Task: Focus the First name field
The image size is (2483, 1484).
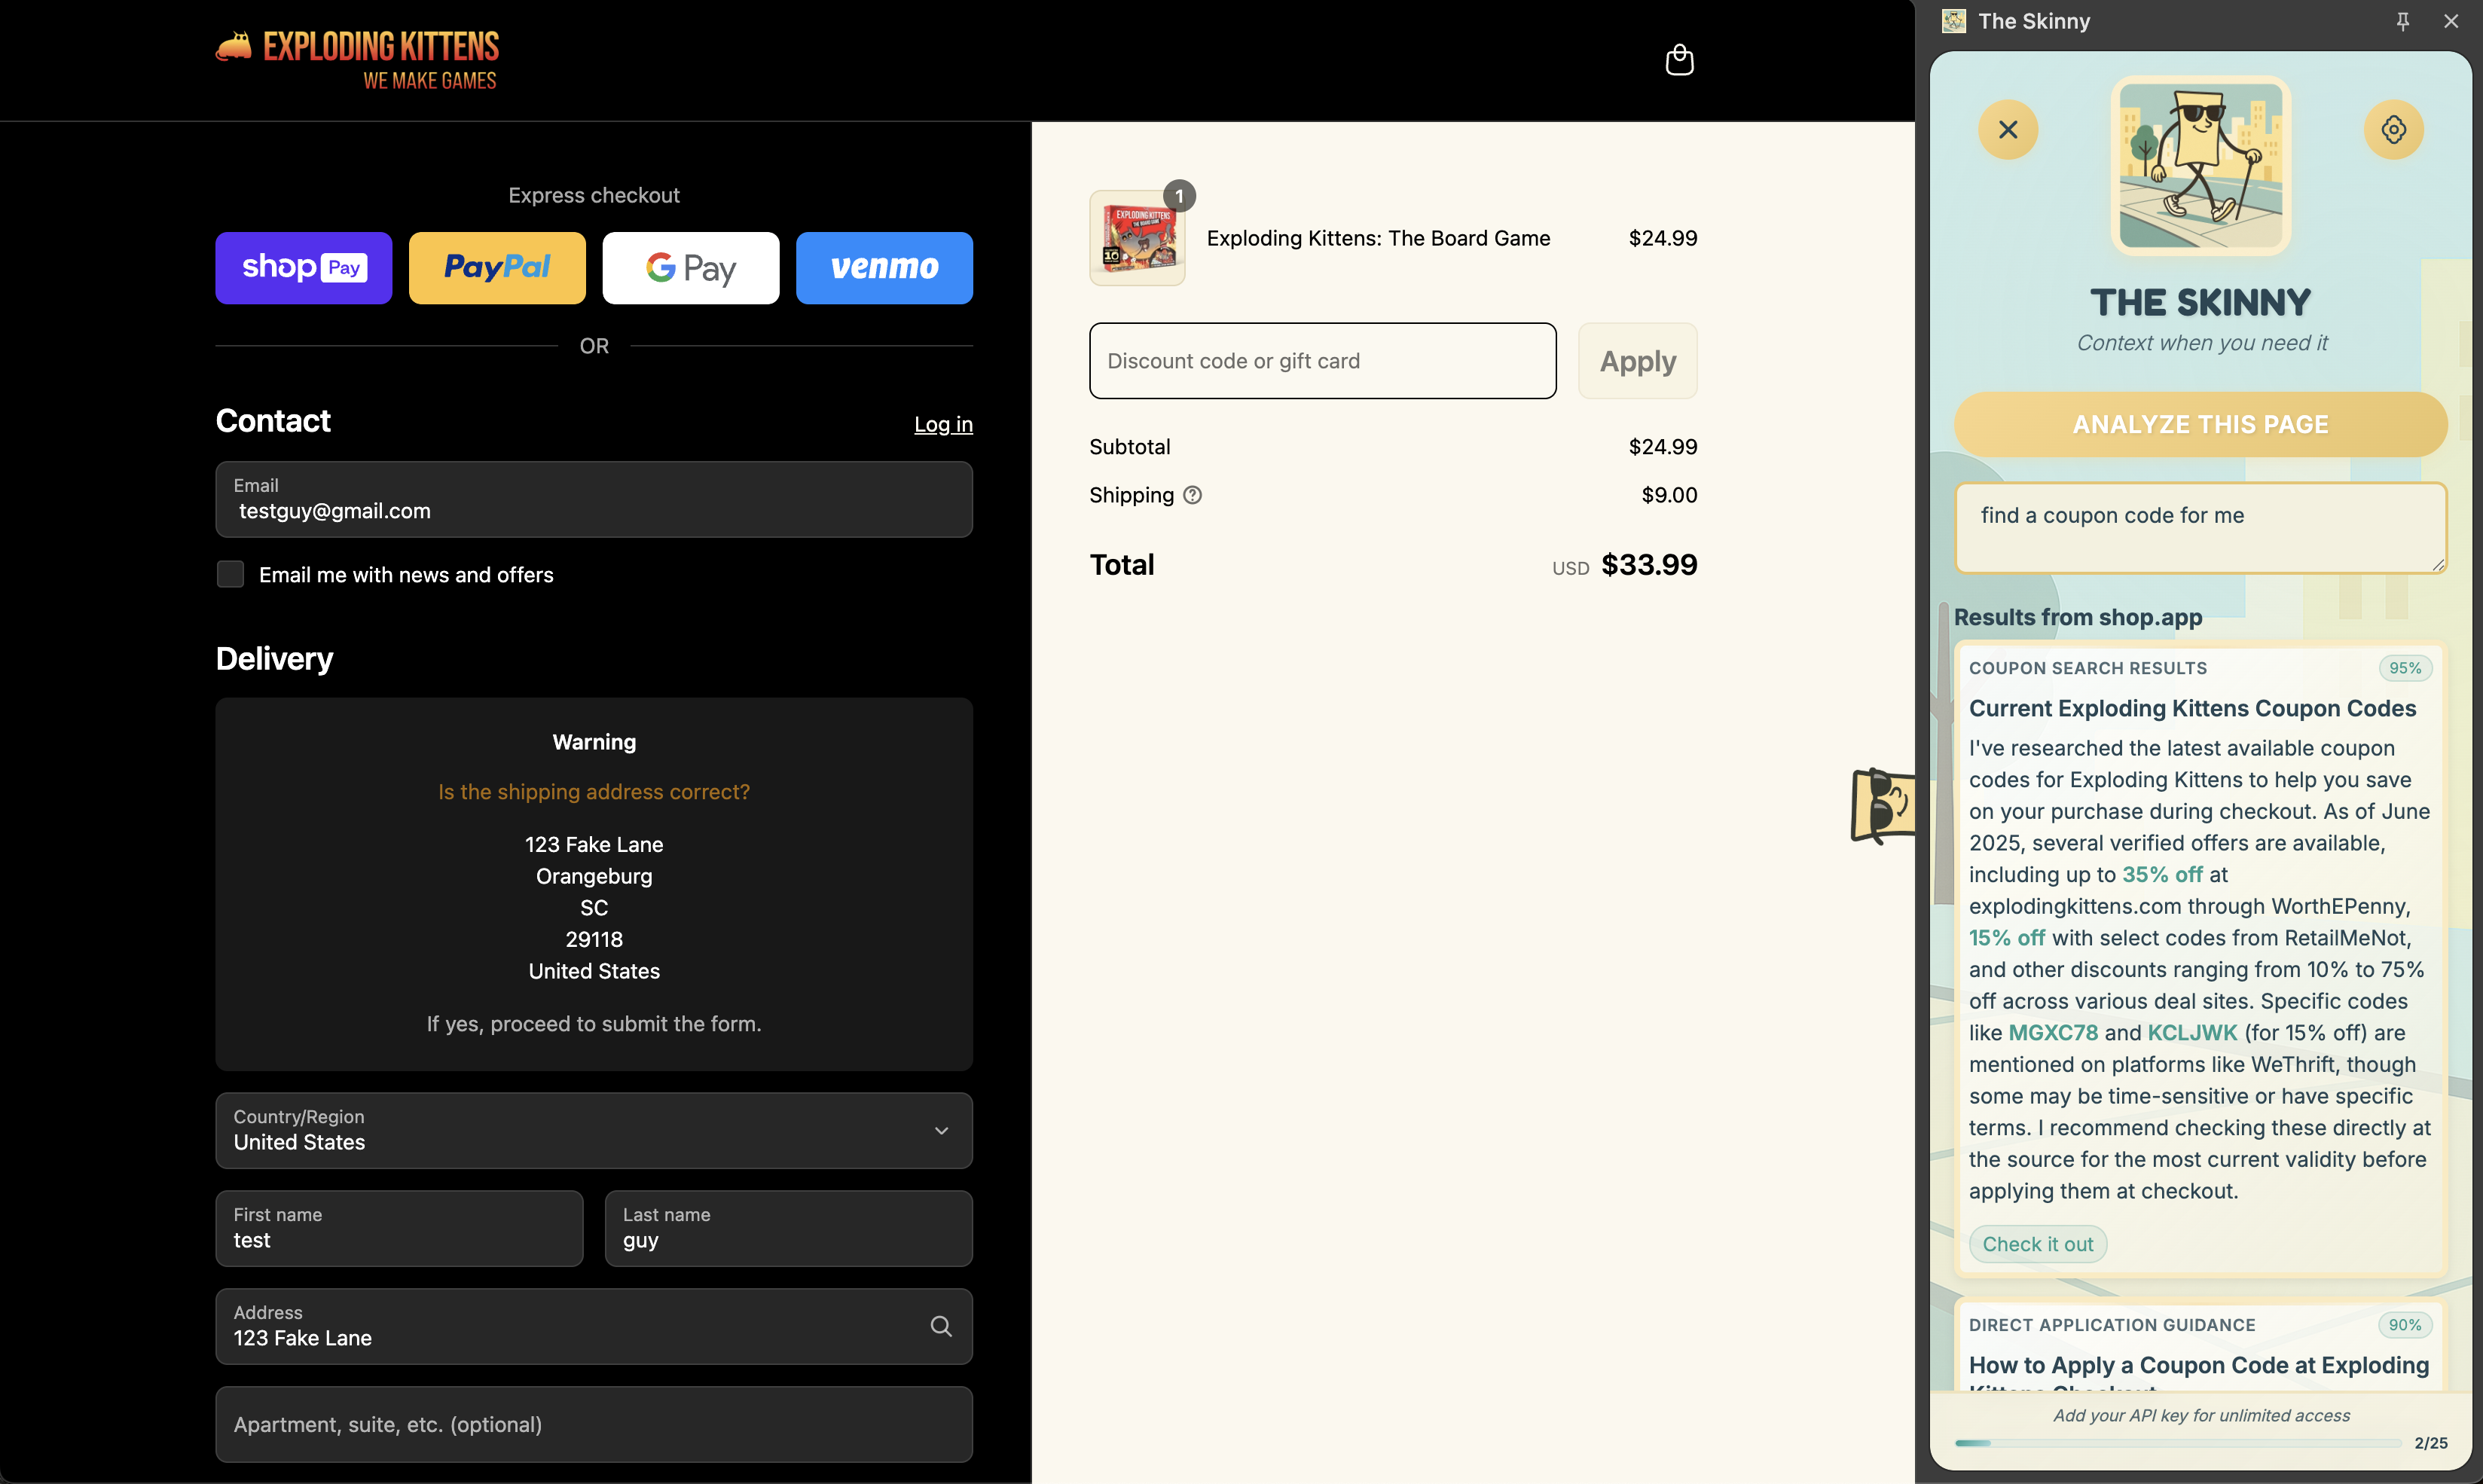Action: [x=399, y=1228]
